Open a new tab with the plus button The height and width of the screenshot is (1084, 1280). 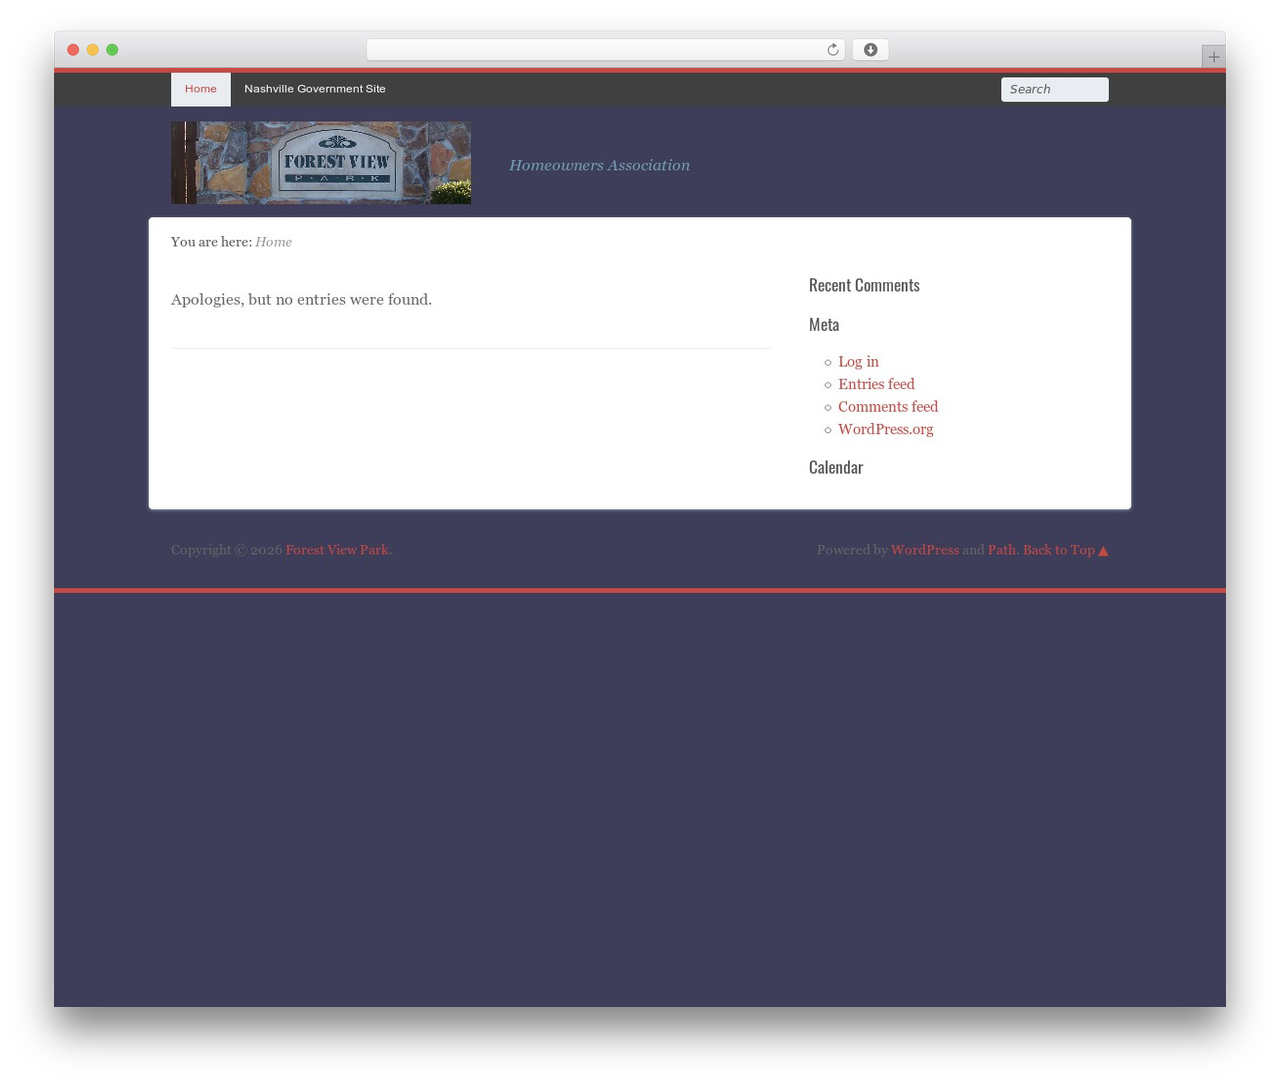click(x=1213, y=57)
